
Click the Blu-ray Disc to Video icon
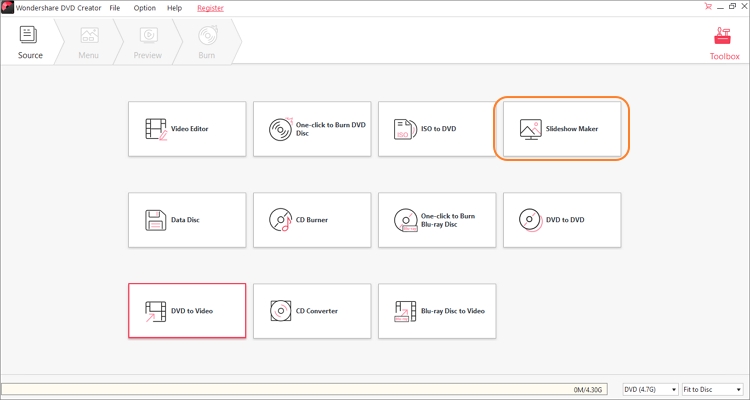405,311
